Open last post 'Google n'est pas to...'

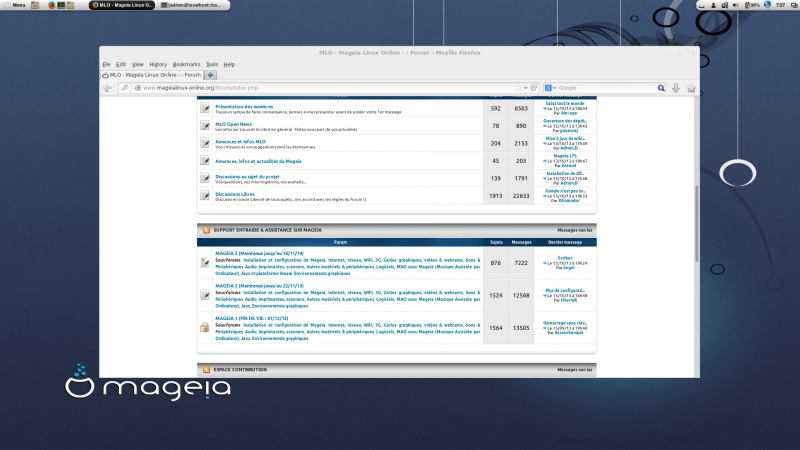[x=565, y=191]
